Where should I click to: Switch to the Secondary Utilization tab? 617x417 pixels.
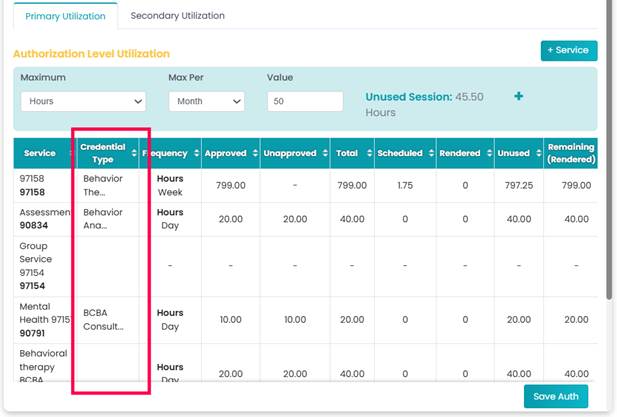177,16
